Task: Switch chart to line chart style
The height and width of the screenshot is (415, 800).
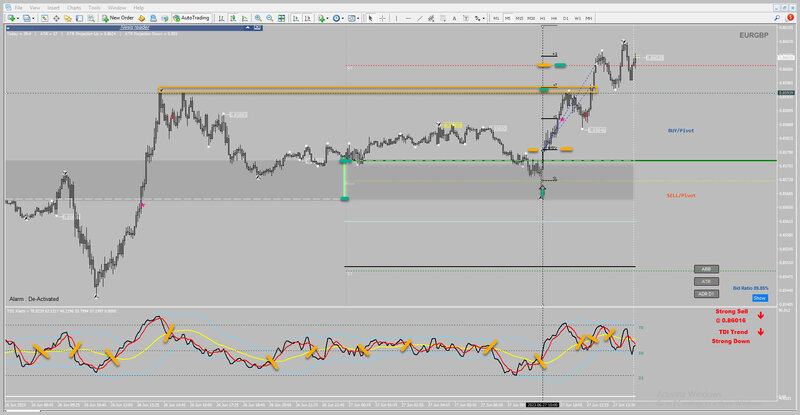Action: 245,18
